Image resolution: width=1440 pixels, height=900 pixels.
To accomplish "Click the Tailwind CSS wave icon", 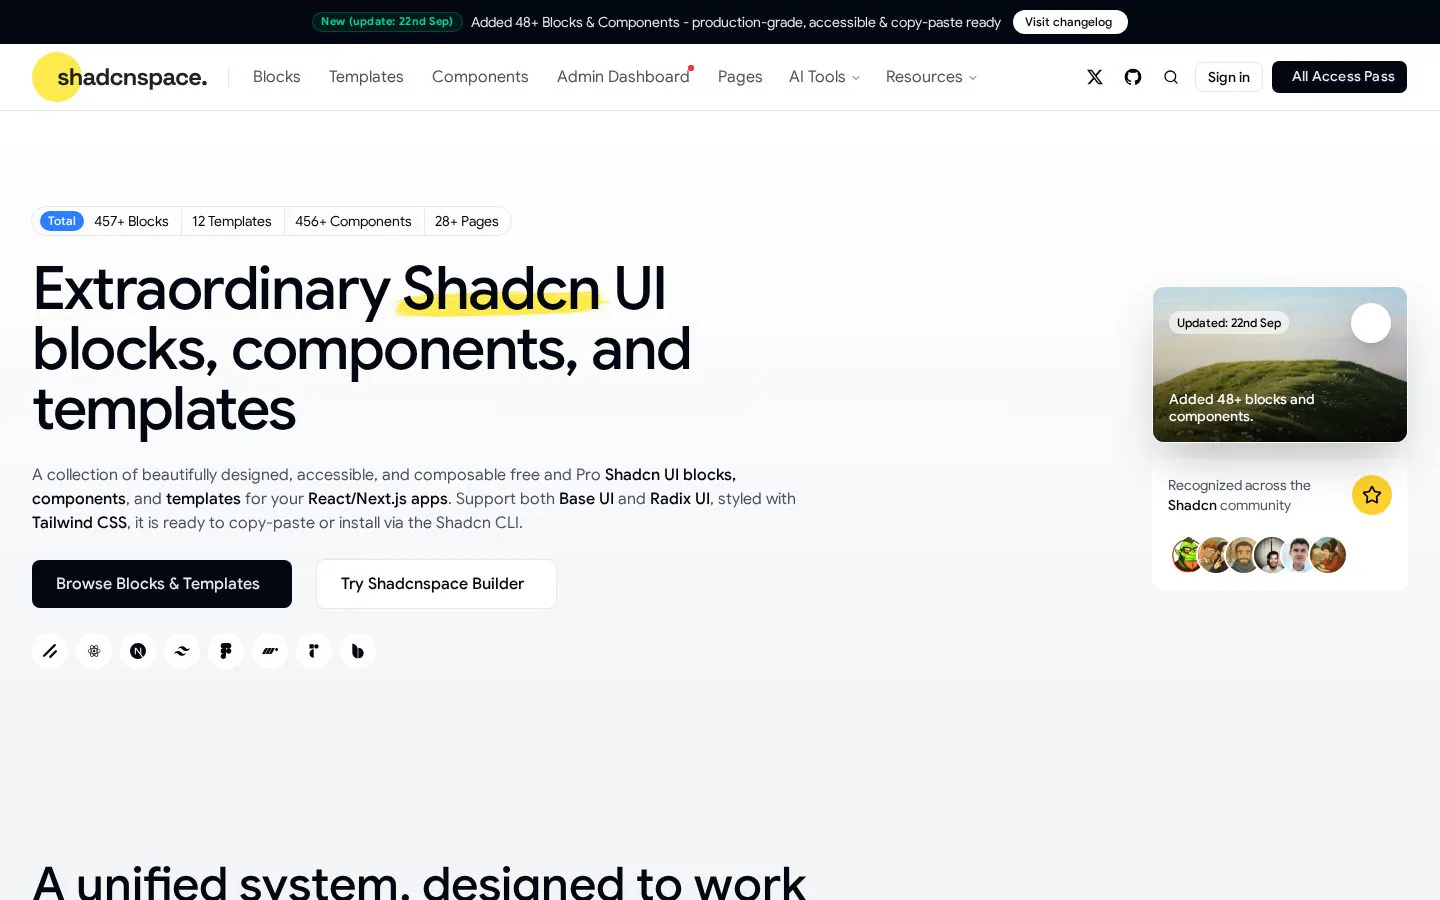I will [182, 651].
